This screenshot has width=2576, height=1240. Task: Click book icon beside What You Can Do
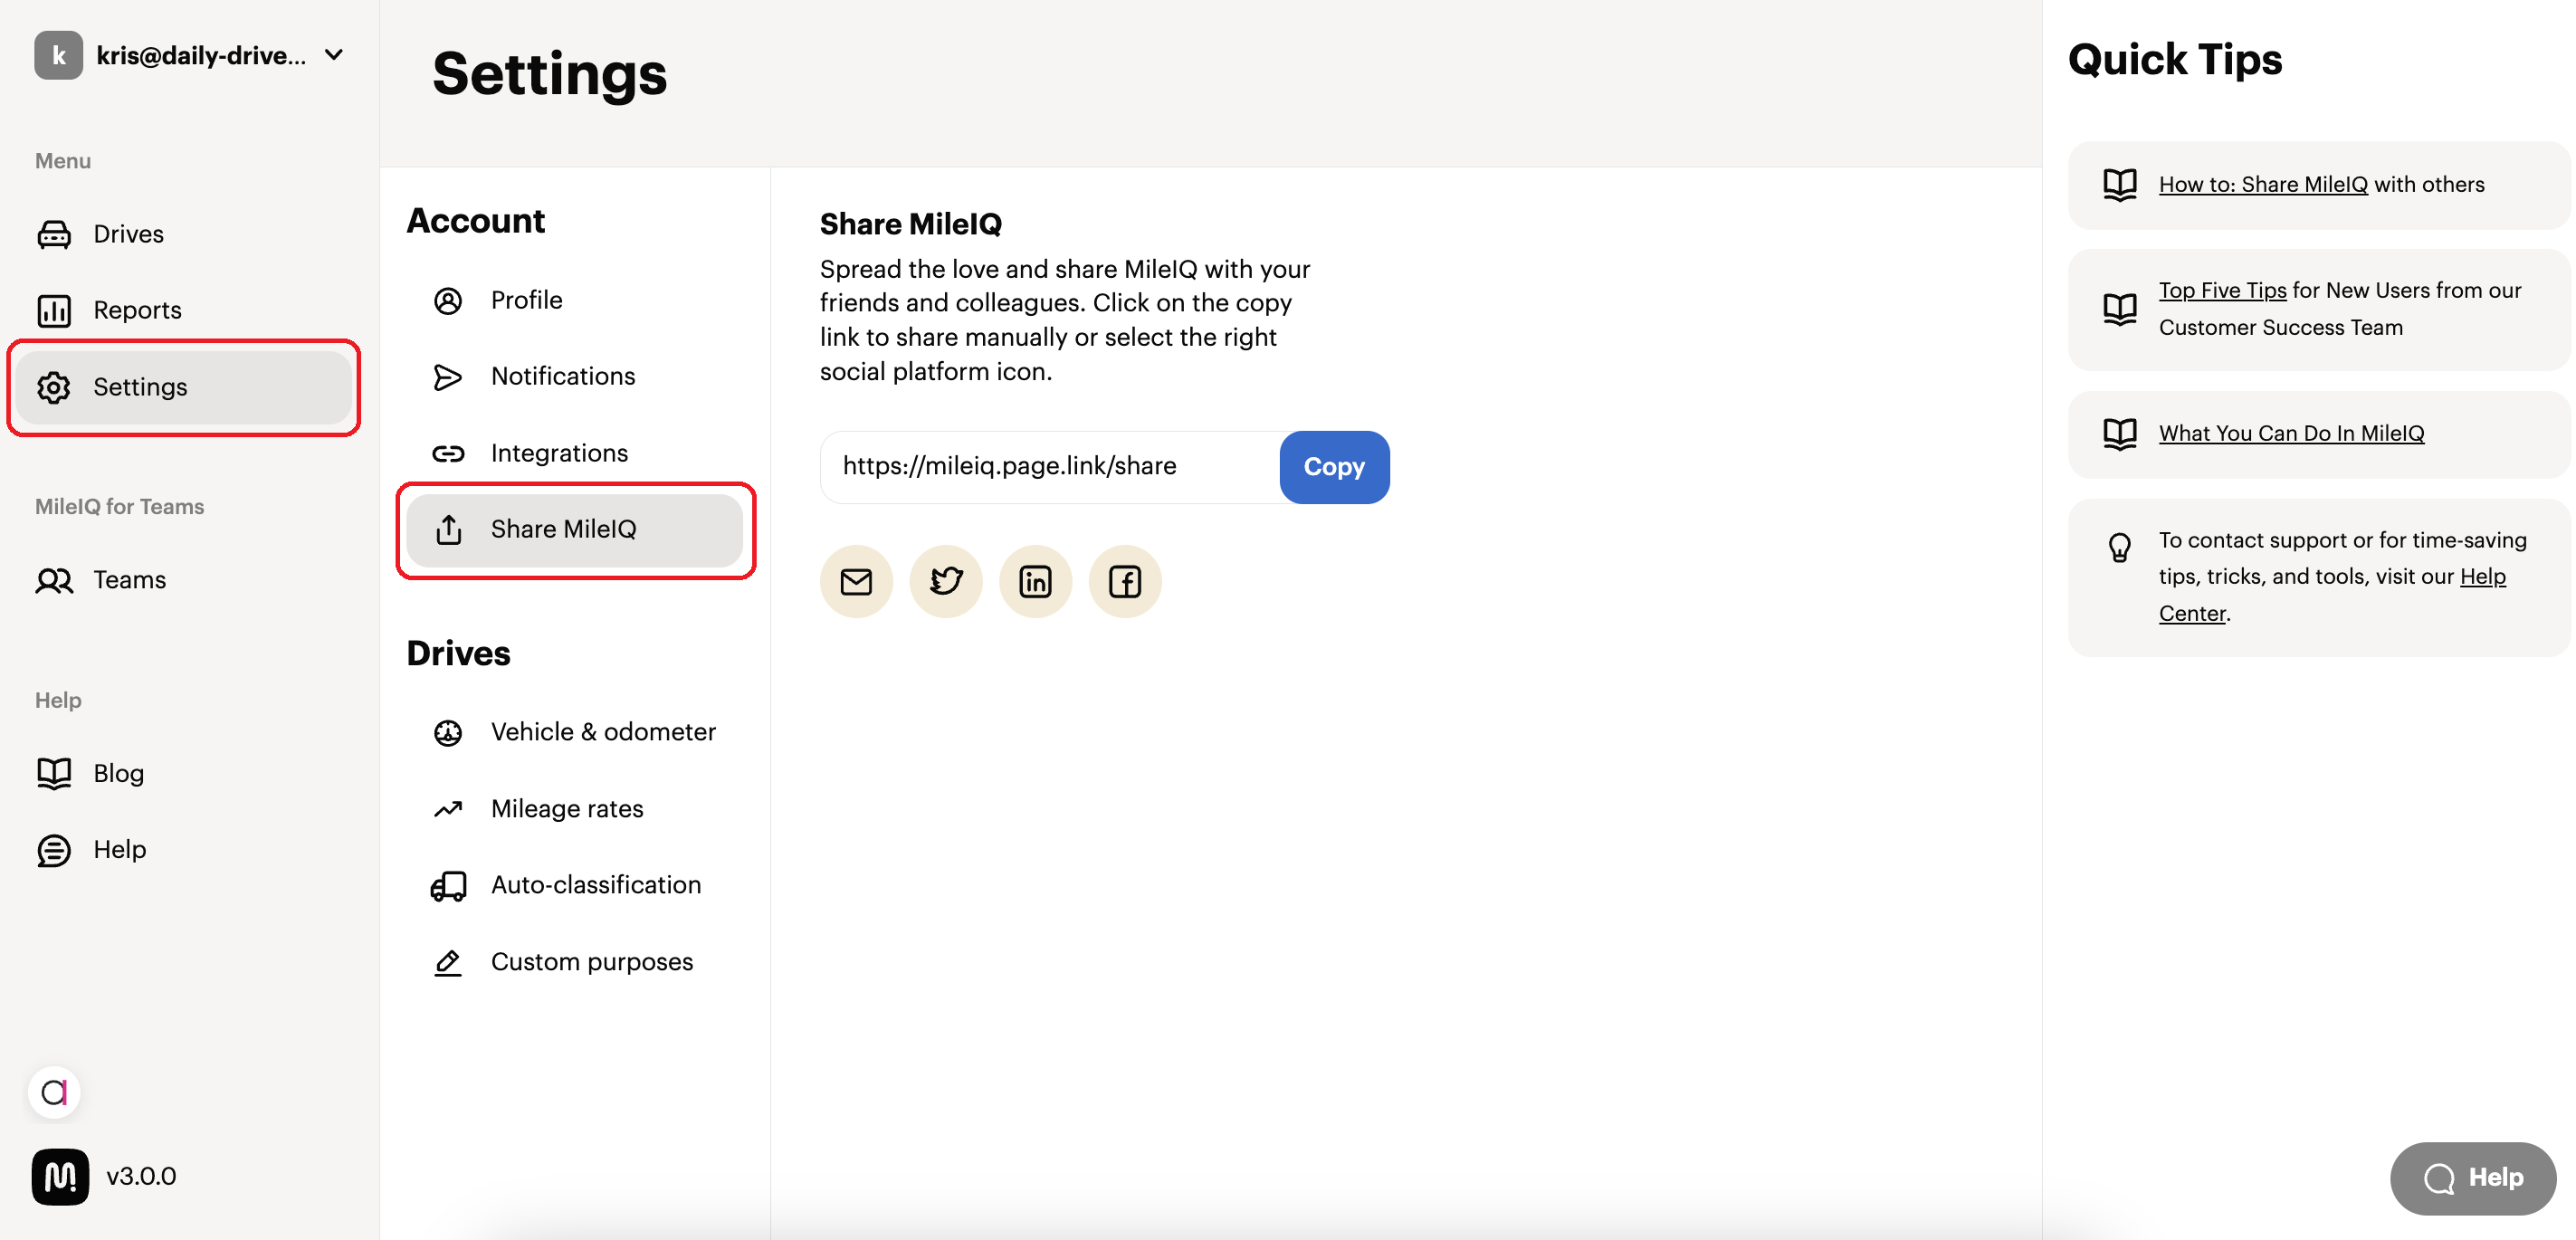[x=2119, y=434]
